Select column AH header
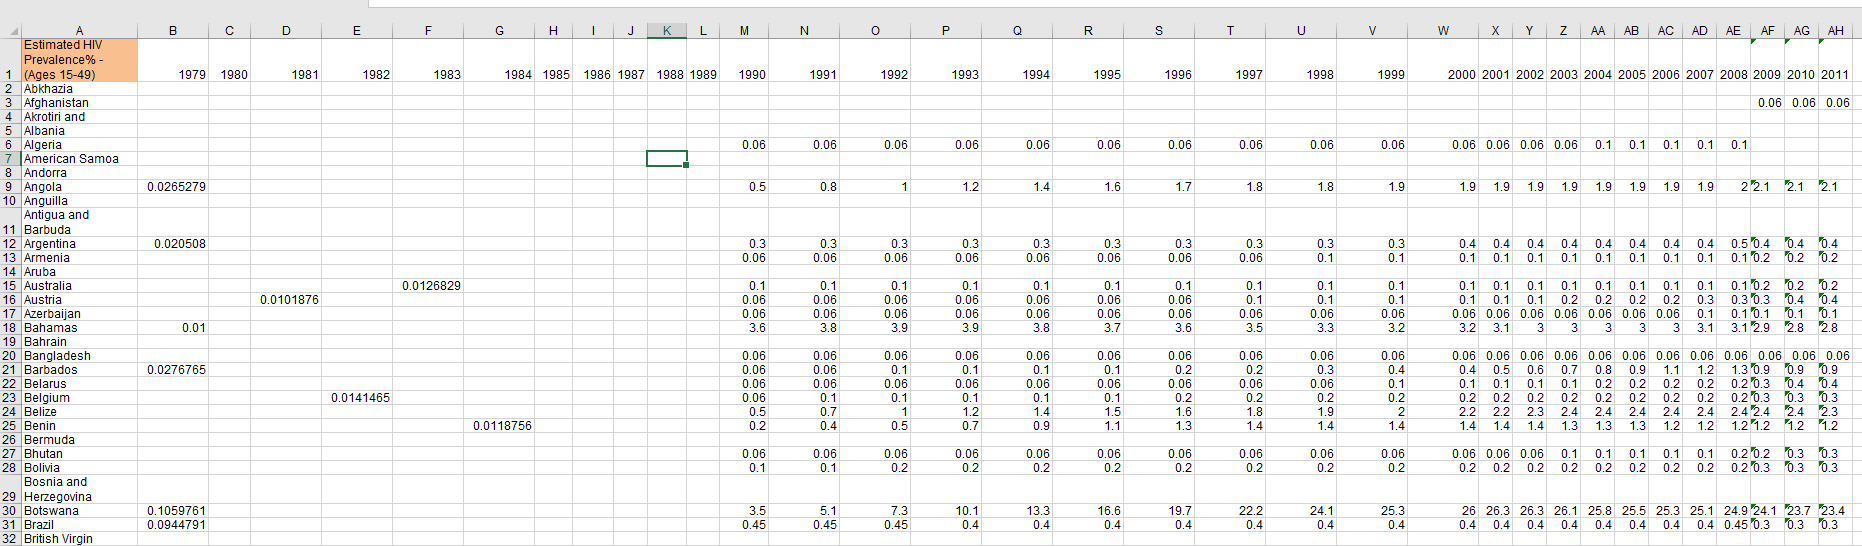 tap(1836, 31)
